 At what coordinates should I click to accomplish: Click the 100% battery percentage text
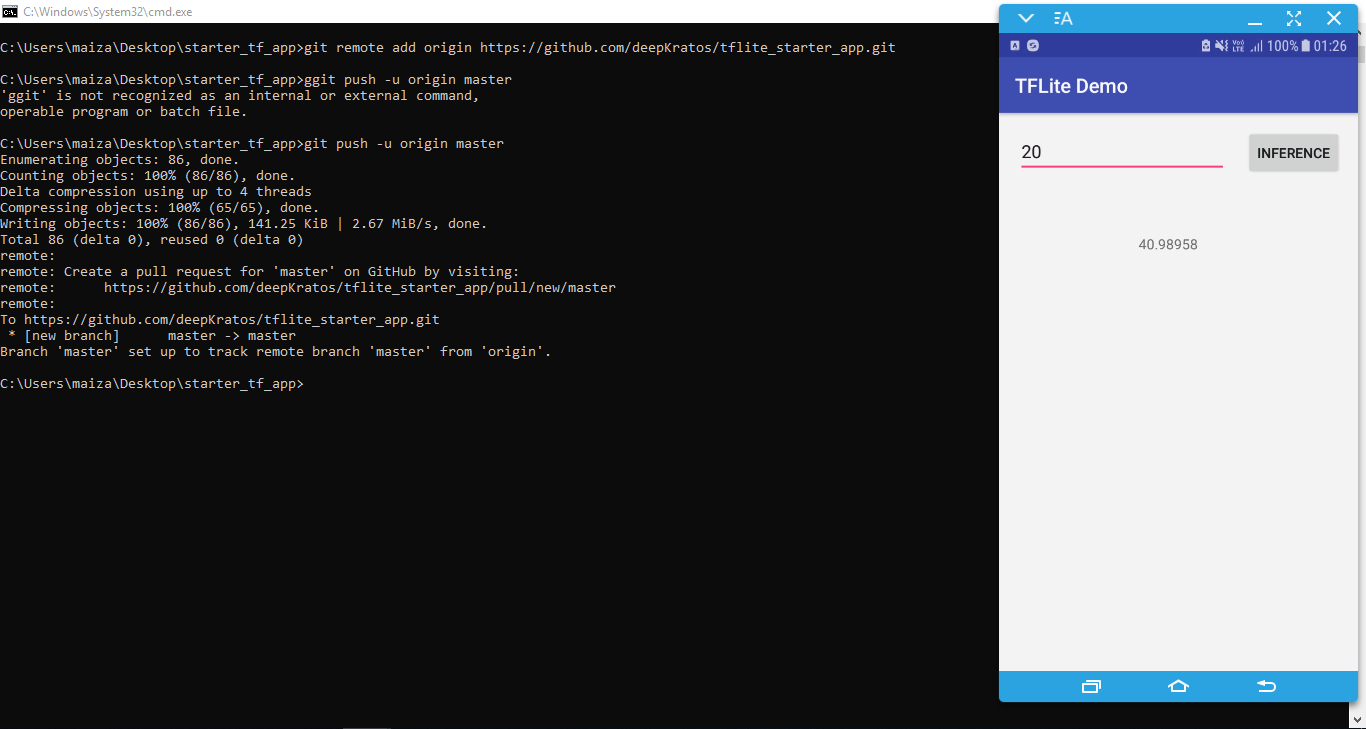(x=1282, y=46)
